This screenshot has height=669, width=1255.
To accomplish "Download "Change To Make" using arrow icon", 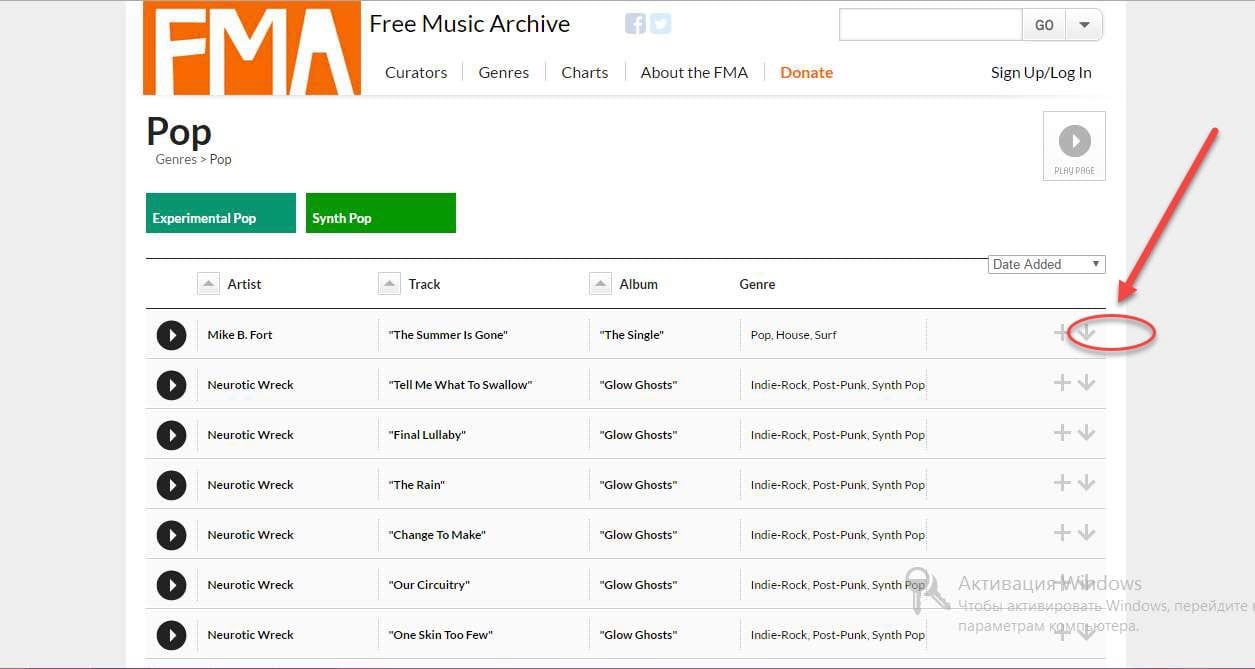I will pos(1087,533).
